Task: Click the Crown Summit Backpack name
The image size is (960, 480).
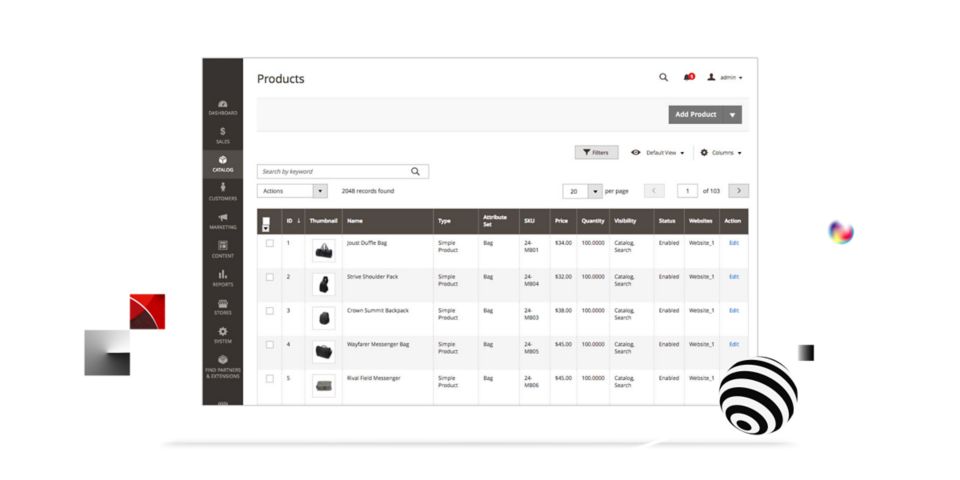Action: [x=377, y=310]
